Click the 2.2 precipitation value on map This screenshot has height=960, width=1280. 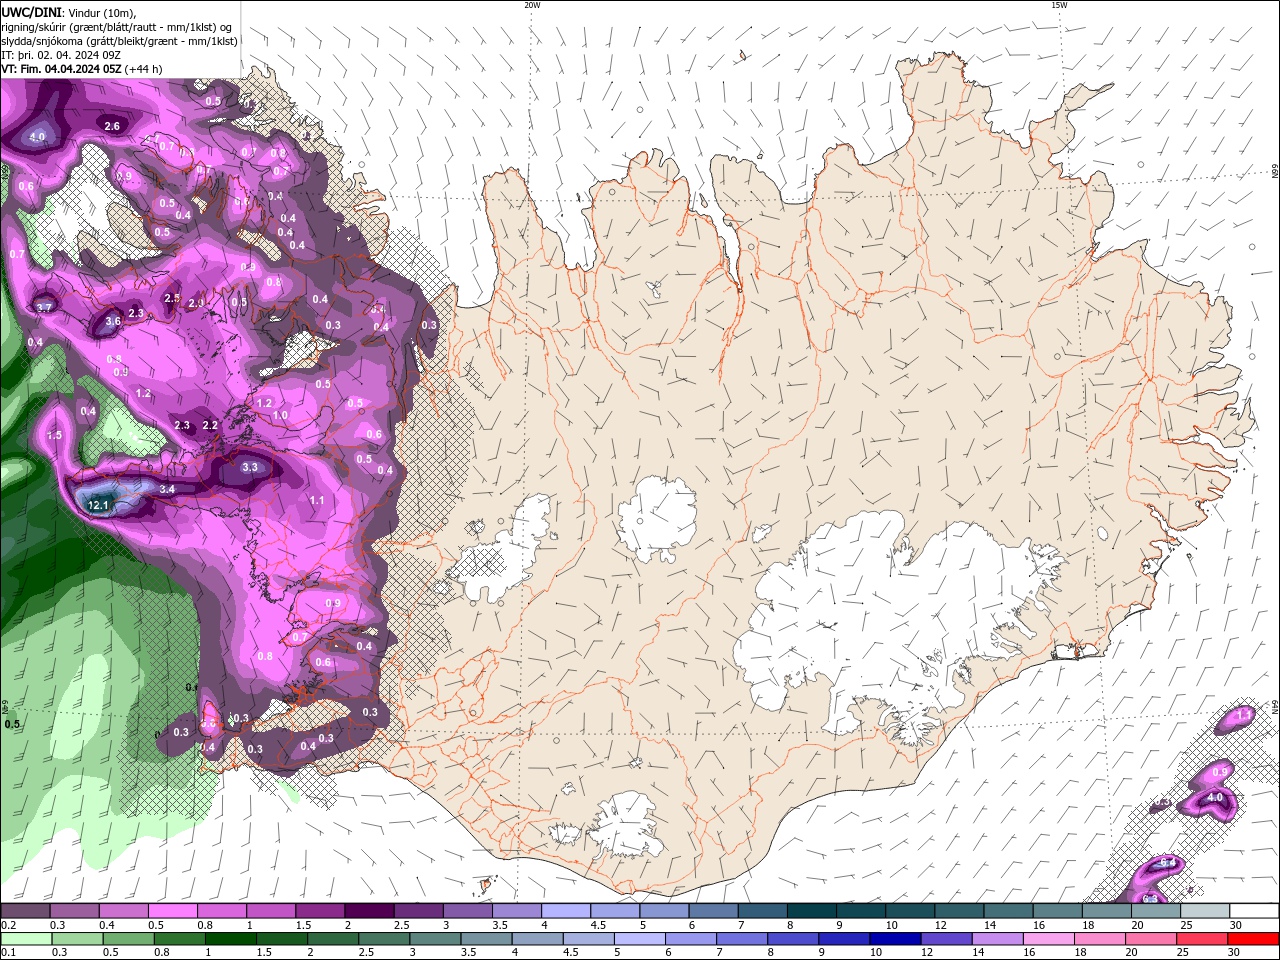click(x=210, y=425)
